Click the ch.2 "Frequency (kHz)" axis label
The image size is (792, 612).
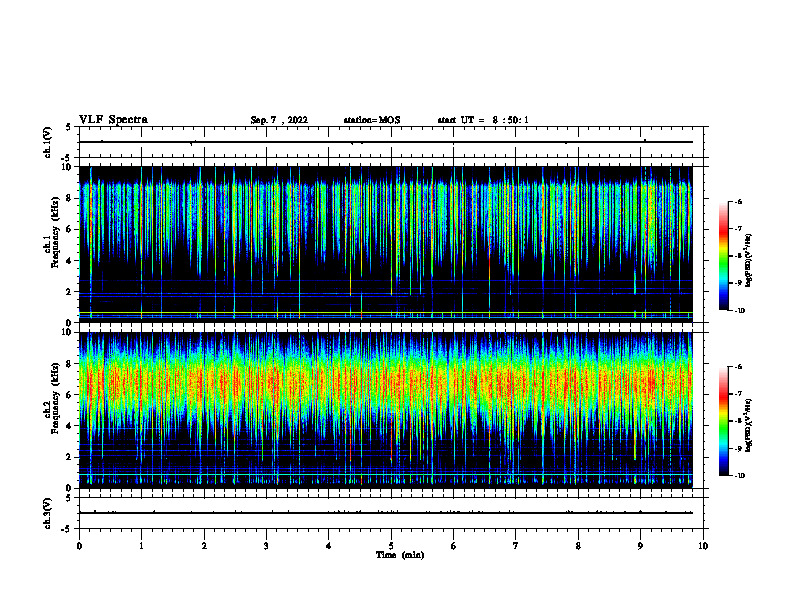tap(55, 398)
